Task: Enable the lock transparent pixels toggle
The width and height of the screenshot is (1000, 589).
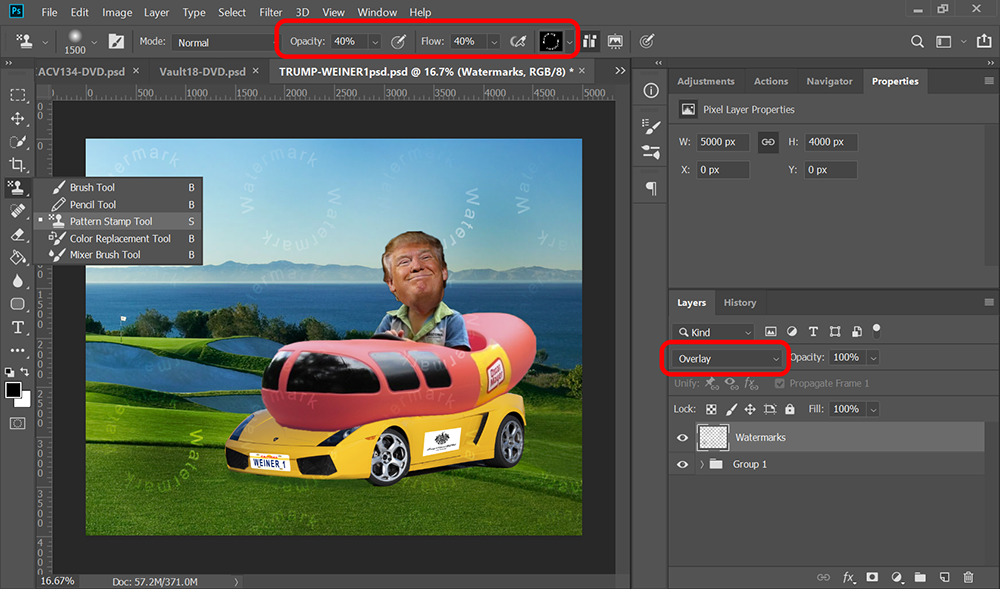Action: [x=711, y=408]
